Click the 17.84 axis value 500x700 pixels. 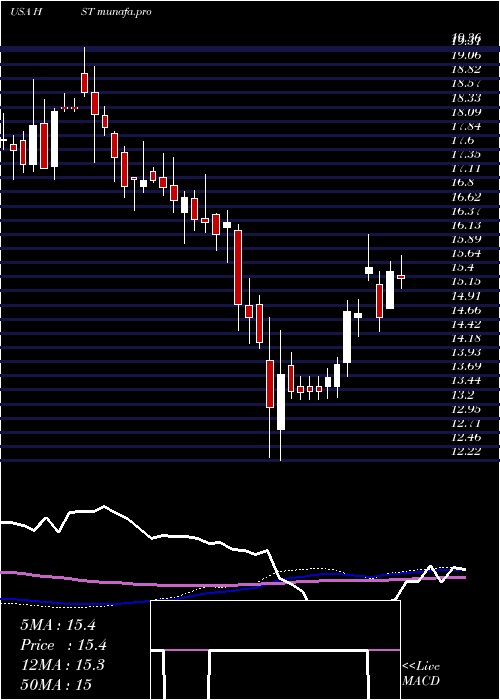(466, 126)
